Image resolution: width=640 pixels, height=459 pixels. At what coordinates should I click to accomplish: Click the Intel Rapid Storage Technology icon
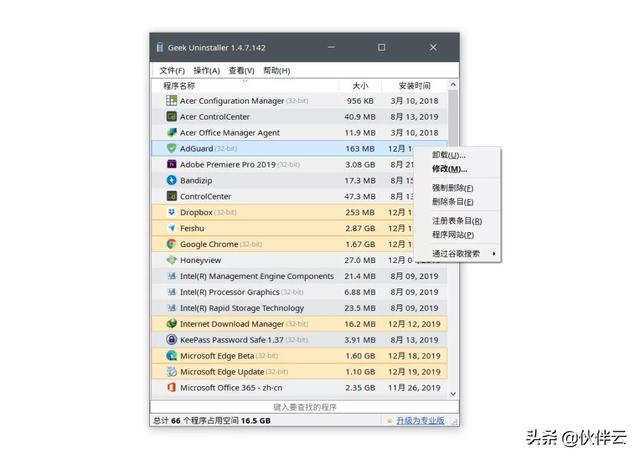click(171, 308)
